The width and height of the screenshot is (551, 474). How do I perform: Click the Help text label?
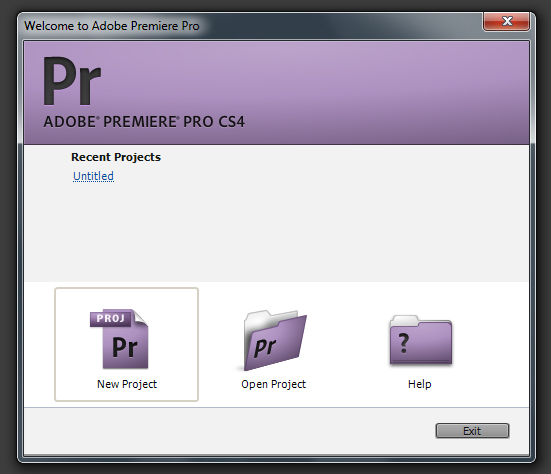pyautogui.click(x=420, y=384)
